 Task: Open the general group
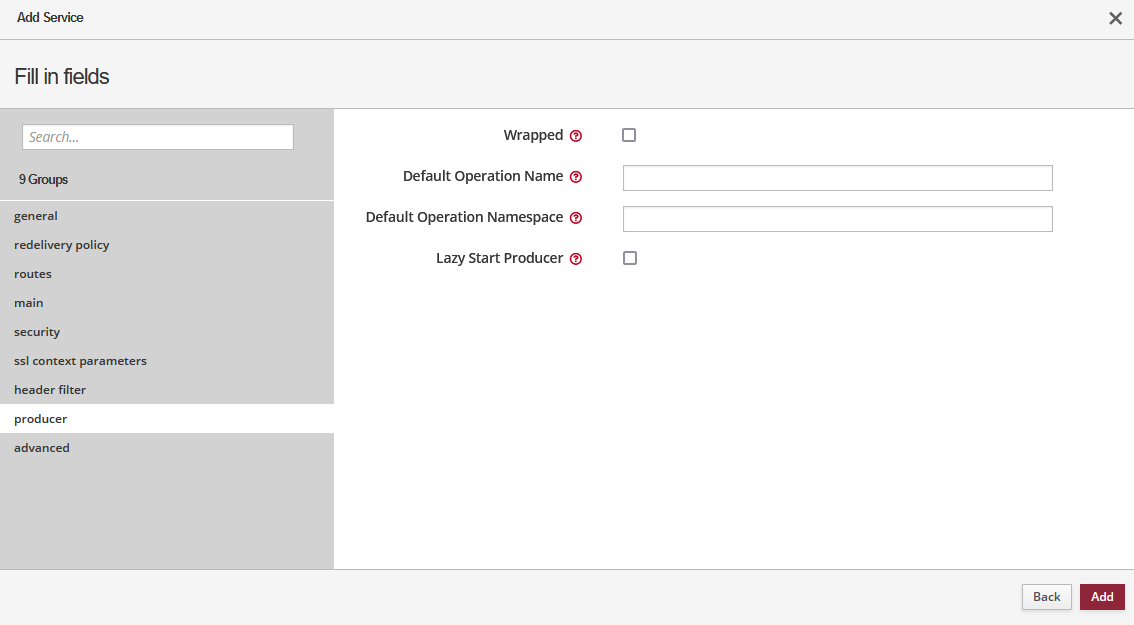(x=36, y=216)
